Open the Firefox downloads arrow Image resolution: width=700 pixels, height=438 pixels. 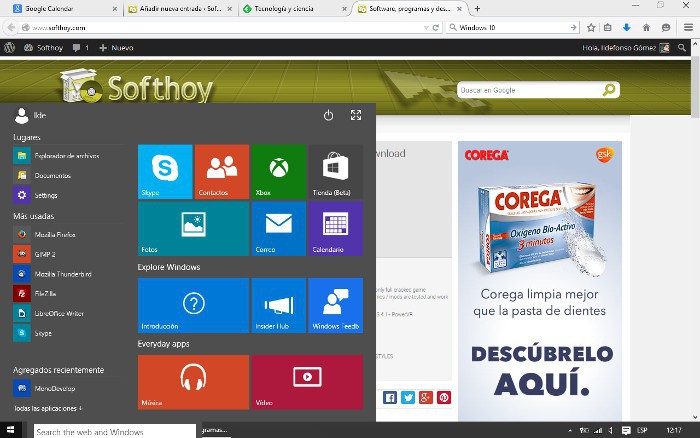[x=627, y=28]
